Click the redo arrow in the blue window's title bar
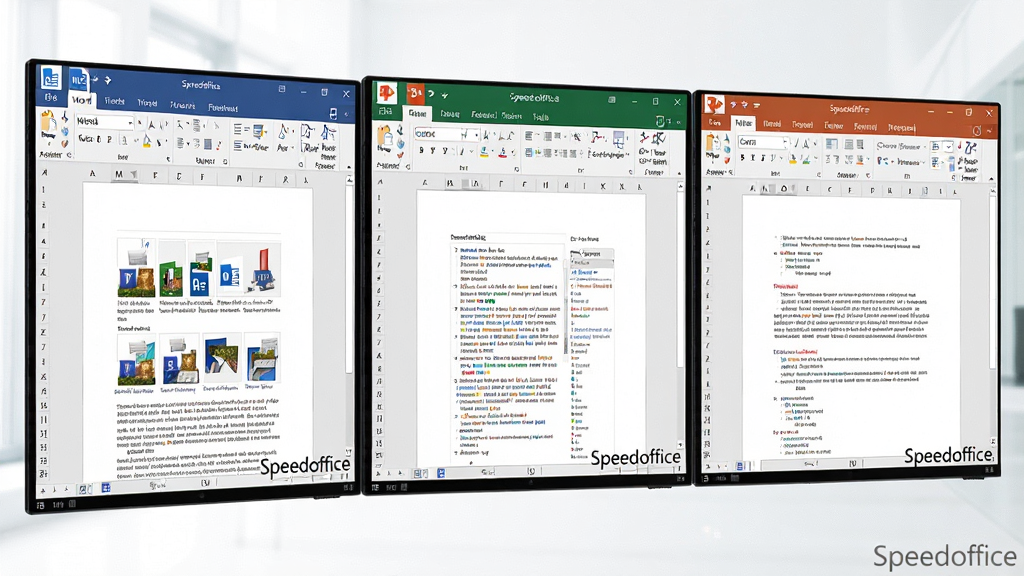 [108, 80]
